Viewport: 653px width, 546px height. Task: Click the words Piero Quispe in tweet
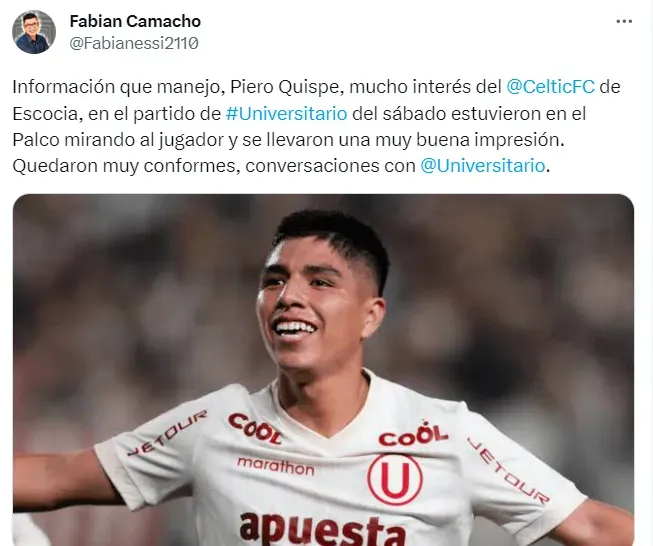tap(287, 87)
